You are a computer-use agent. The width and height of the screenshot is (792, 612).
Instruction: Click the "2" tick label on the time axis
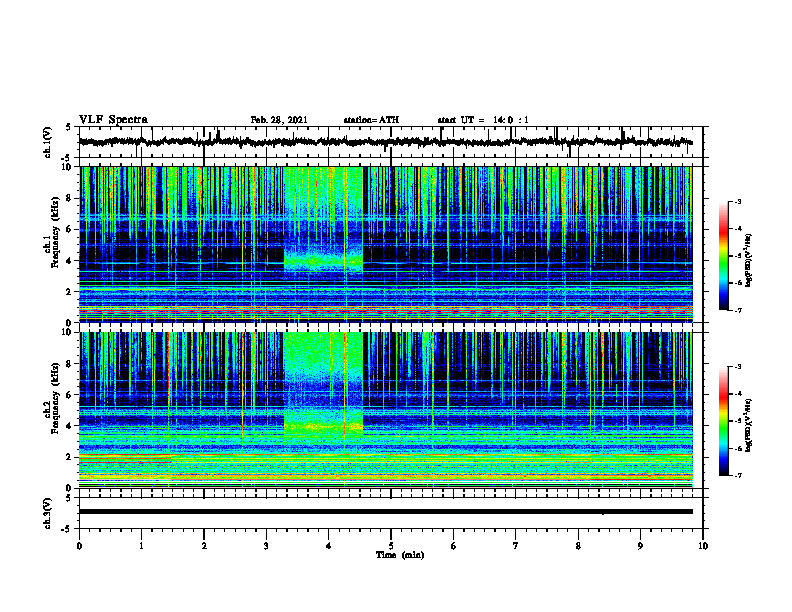(x=204, y=546)
